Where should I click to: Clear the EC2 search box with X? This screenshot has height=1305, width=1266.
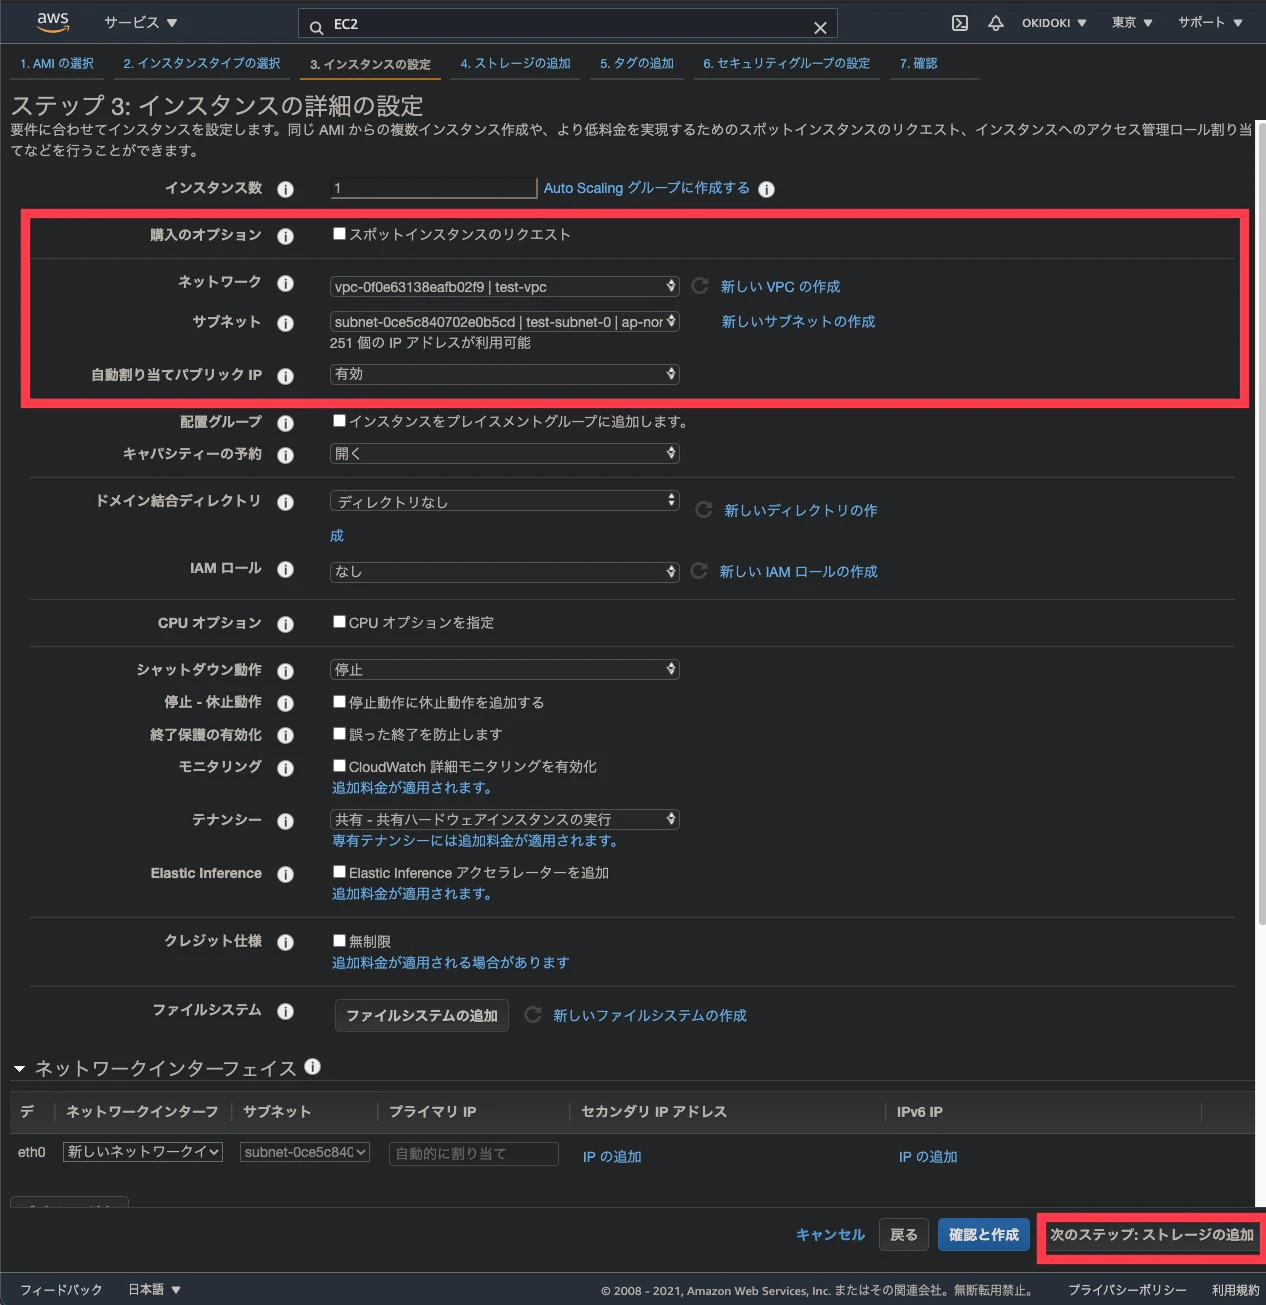tap(820, 27)
